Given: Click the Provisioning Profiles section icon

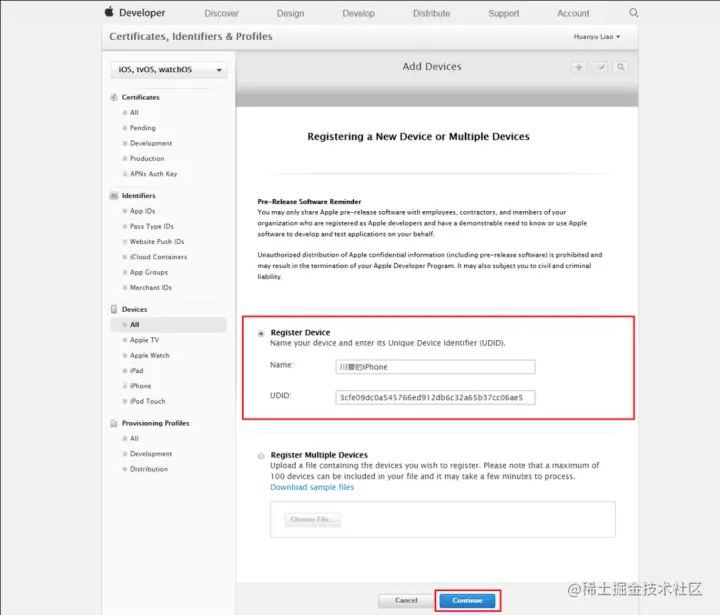Looking at the screenshot, I should [114, 423].
